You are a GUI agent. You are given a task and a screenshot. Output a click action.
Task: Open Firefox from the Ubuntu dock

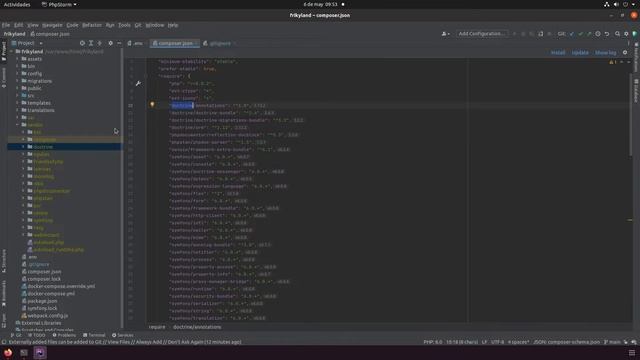(x=8, y=353)
